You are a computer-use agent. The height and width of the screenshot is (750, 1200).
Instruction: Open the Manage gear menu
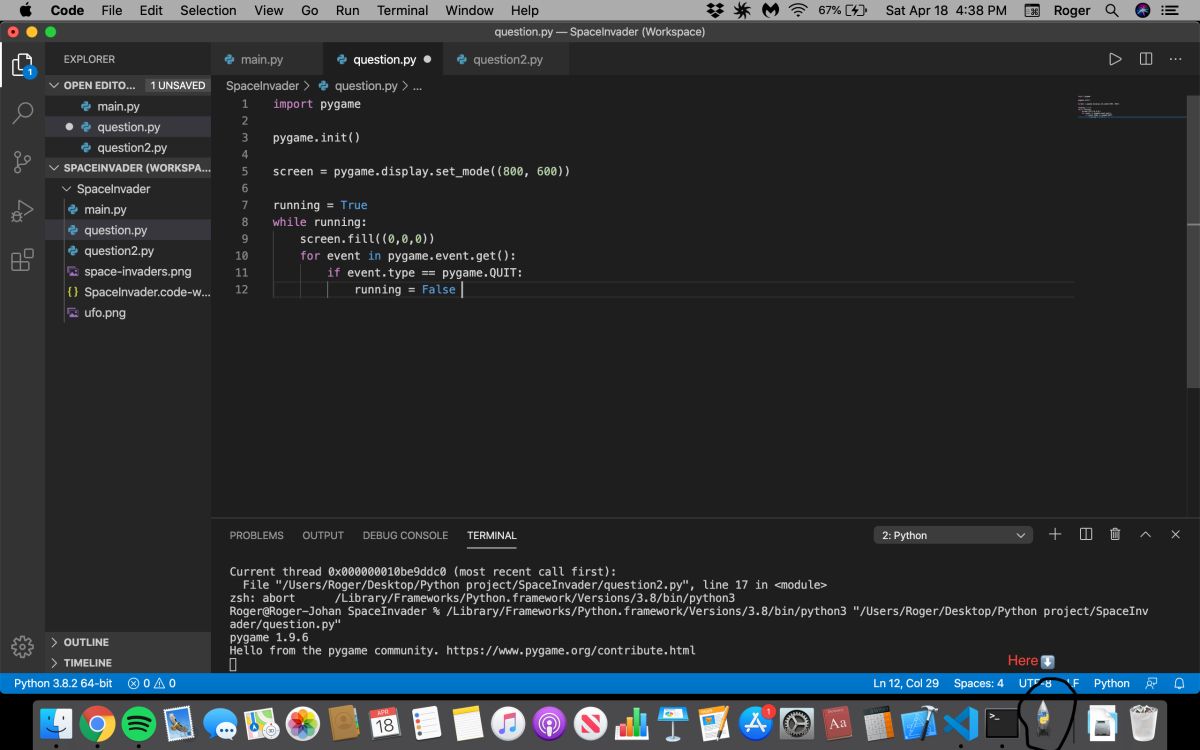[22, 647]
